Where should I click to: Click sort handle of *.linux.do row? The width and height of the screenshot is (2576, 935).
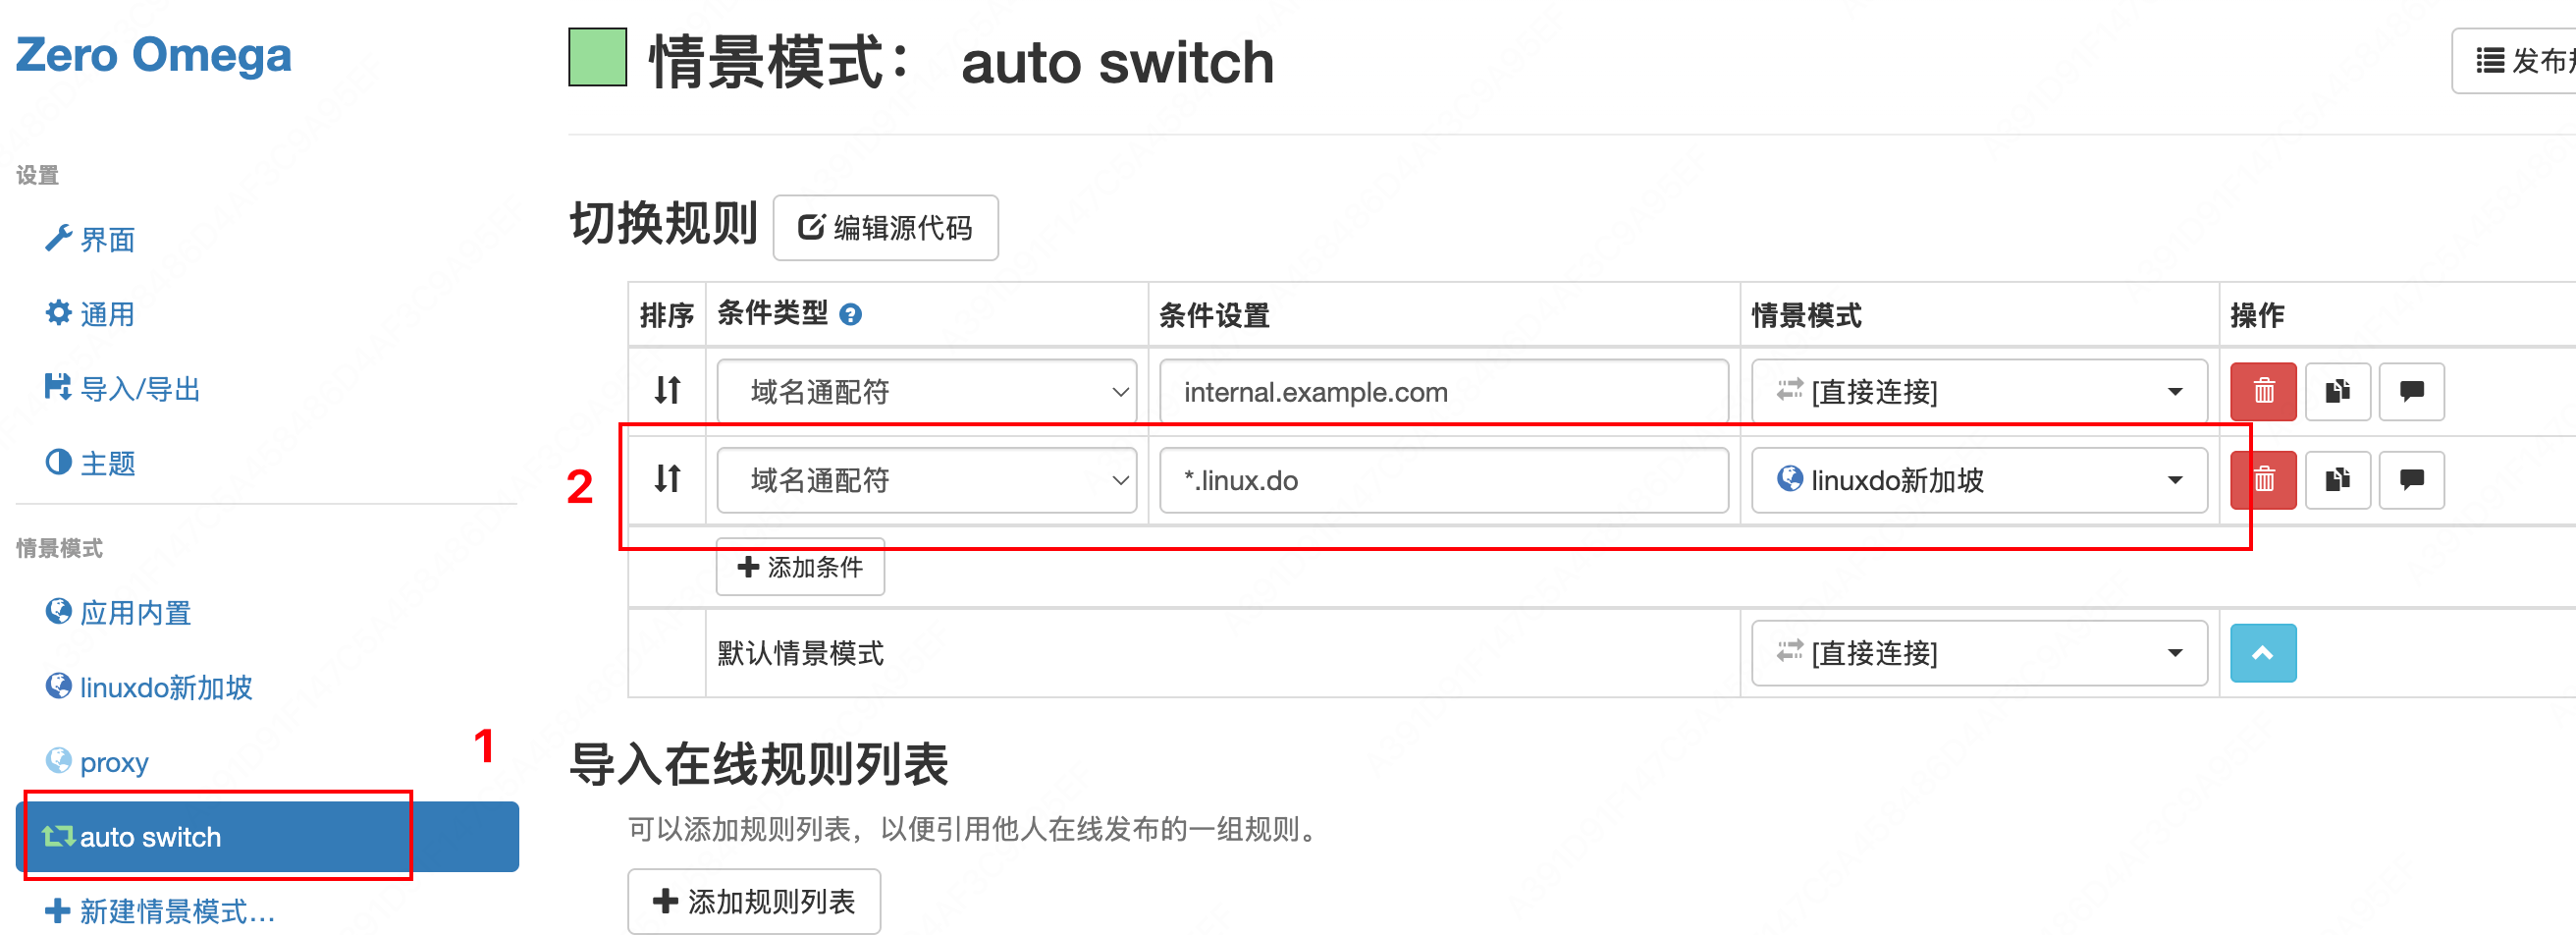coord(667,479)
